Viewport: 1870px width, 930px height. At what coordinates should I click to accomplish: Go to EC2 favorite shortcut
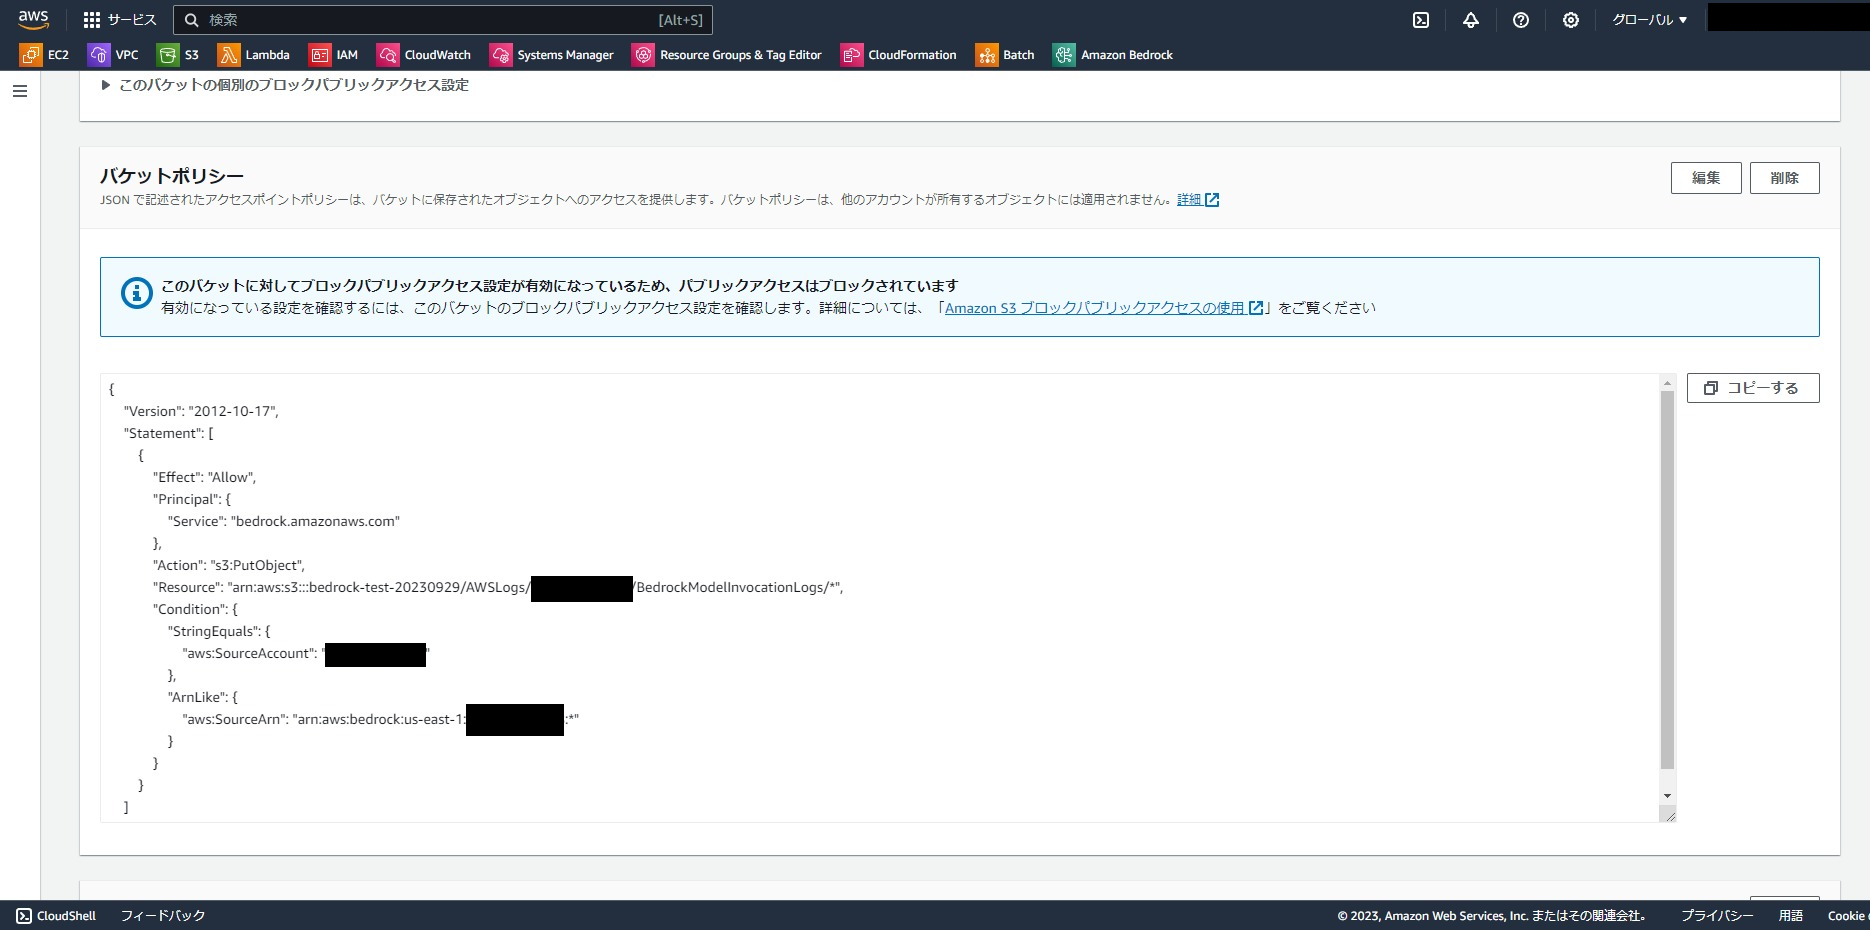click(45, 55)
